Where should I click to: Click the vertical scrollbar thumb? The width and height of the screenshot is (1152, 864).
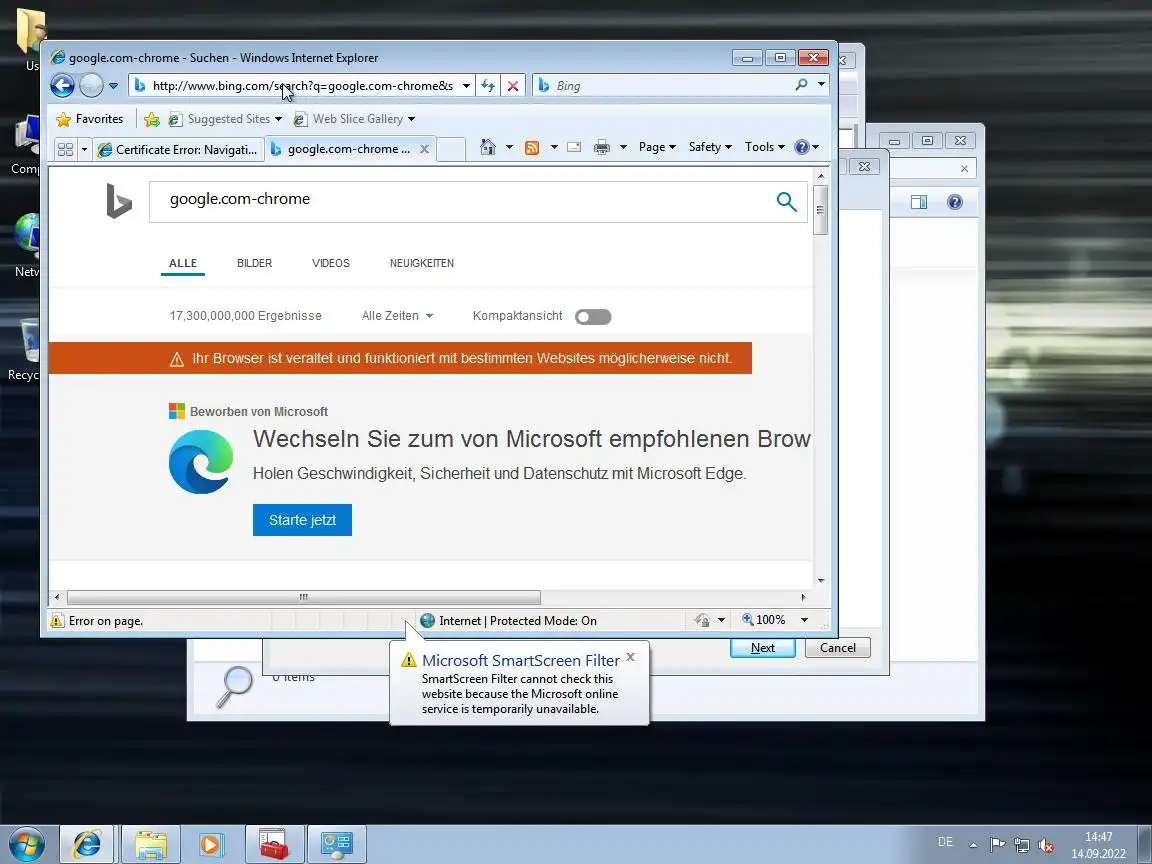point(821,210)
